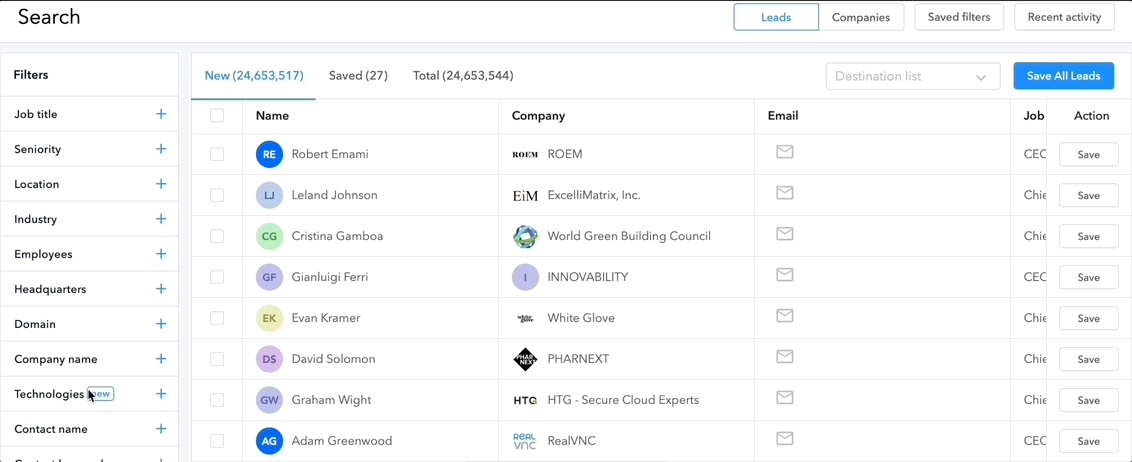Expand the Headquarters filter
The width and height of the screenshot is (1132, 462).
tap(161, 289)
